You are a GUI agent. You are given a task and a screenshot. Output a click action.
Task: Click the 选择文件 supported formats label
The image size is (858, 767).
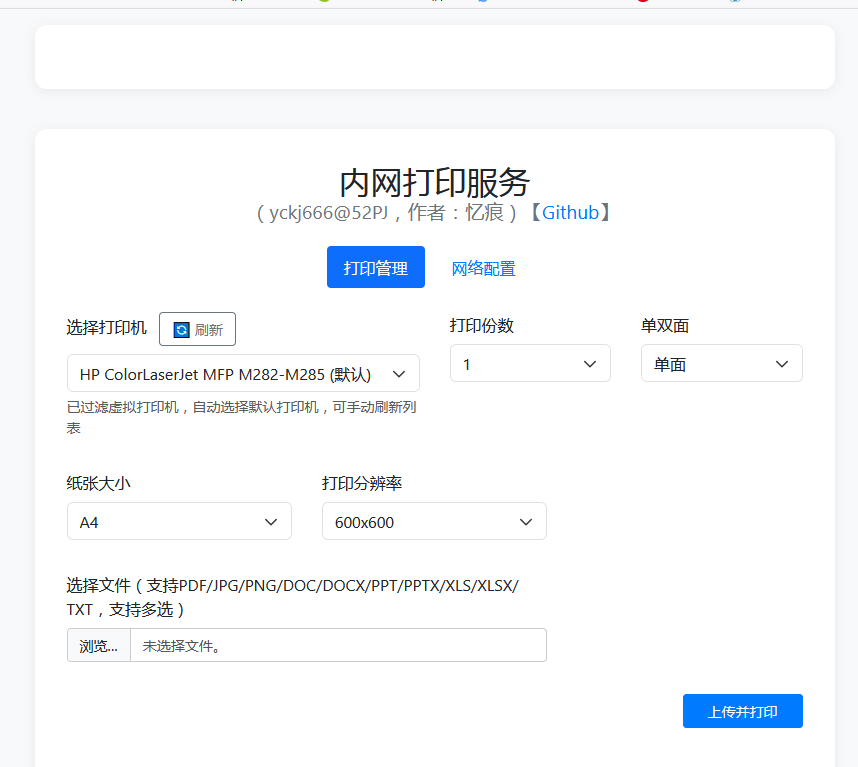coord(292,597)
